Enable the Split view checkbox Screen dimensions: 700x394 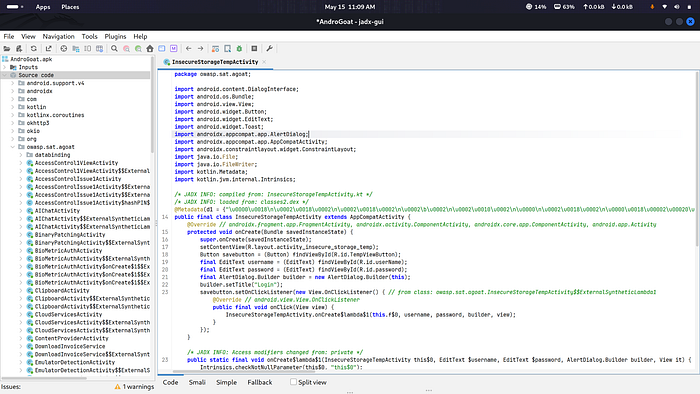click(x=293, y=382)
